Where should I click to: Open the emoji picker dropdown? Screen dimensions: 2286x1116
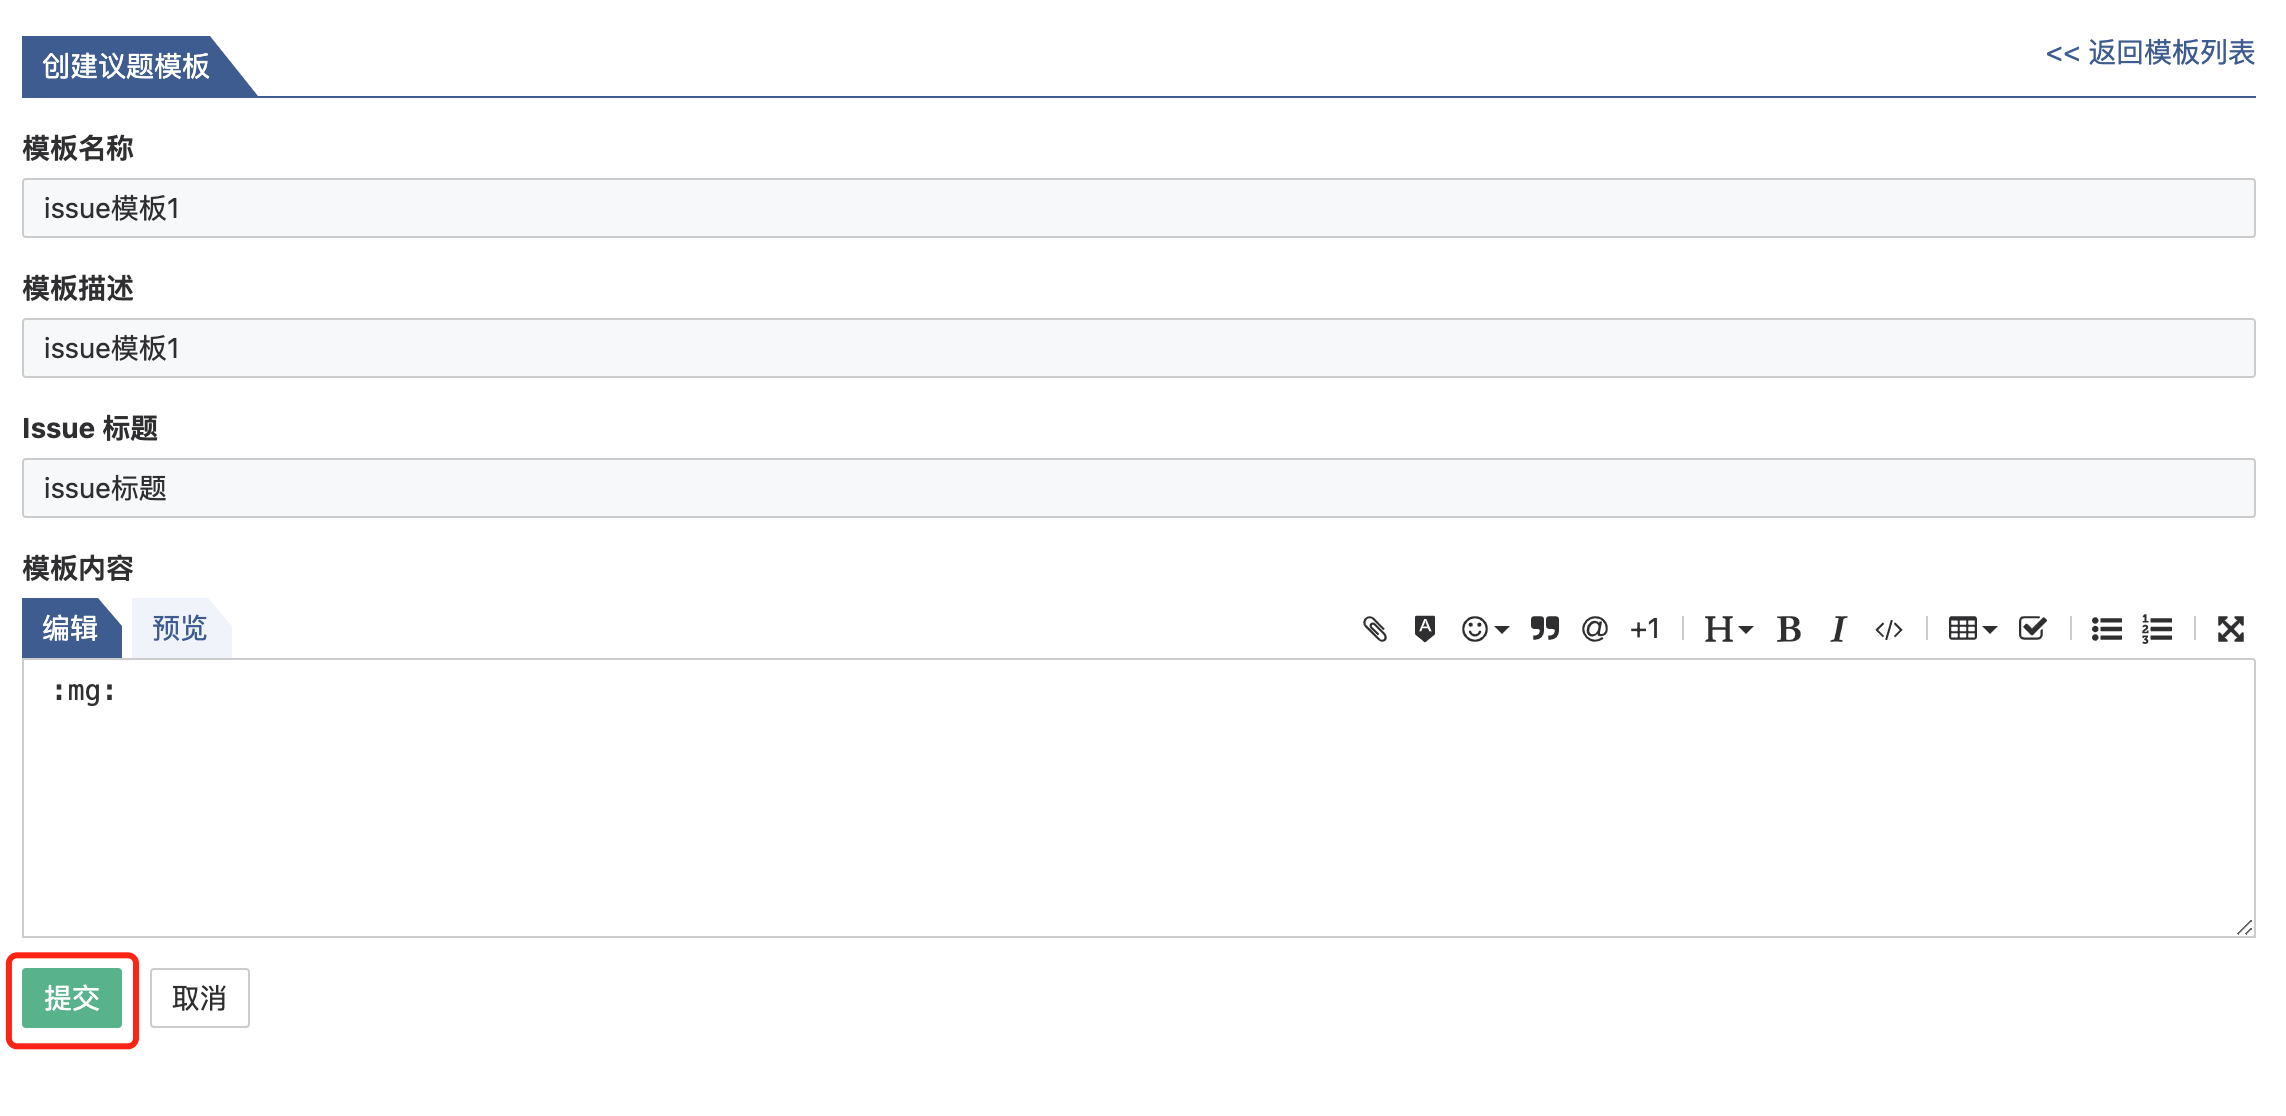click(1485, 629)
